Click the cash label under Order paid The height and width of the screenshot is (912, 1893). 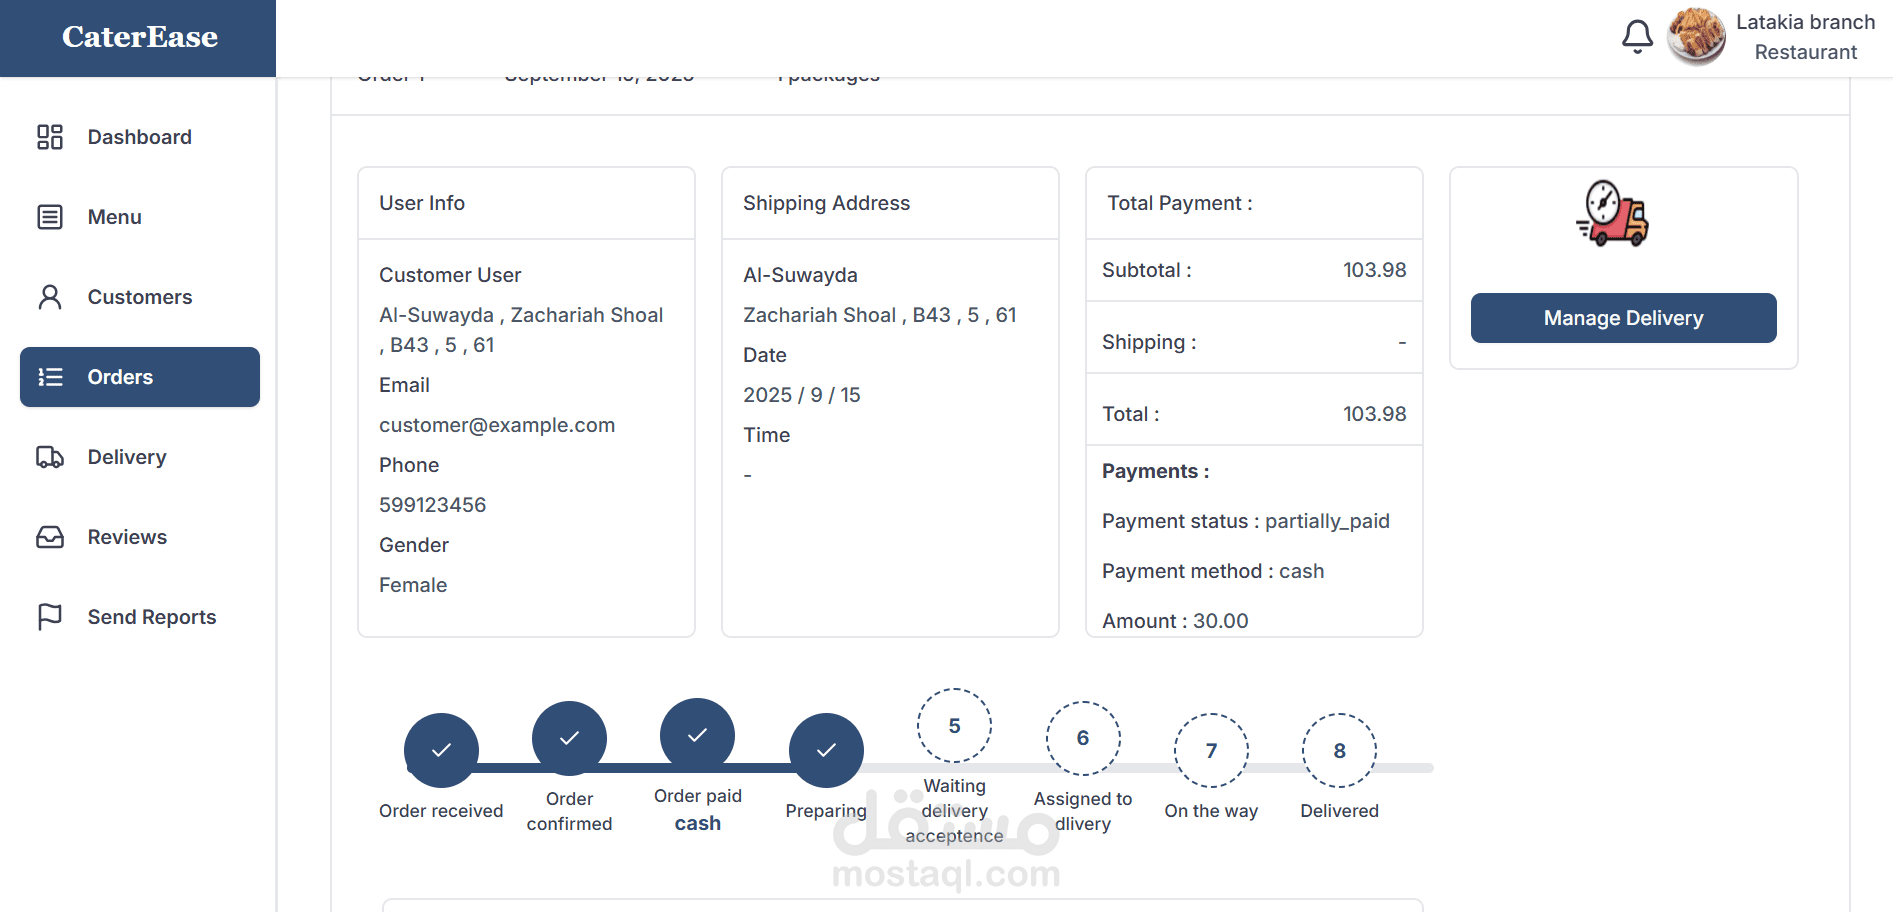coord(697,823)
